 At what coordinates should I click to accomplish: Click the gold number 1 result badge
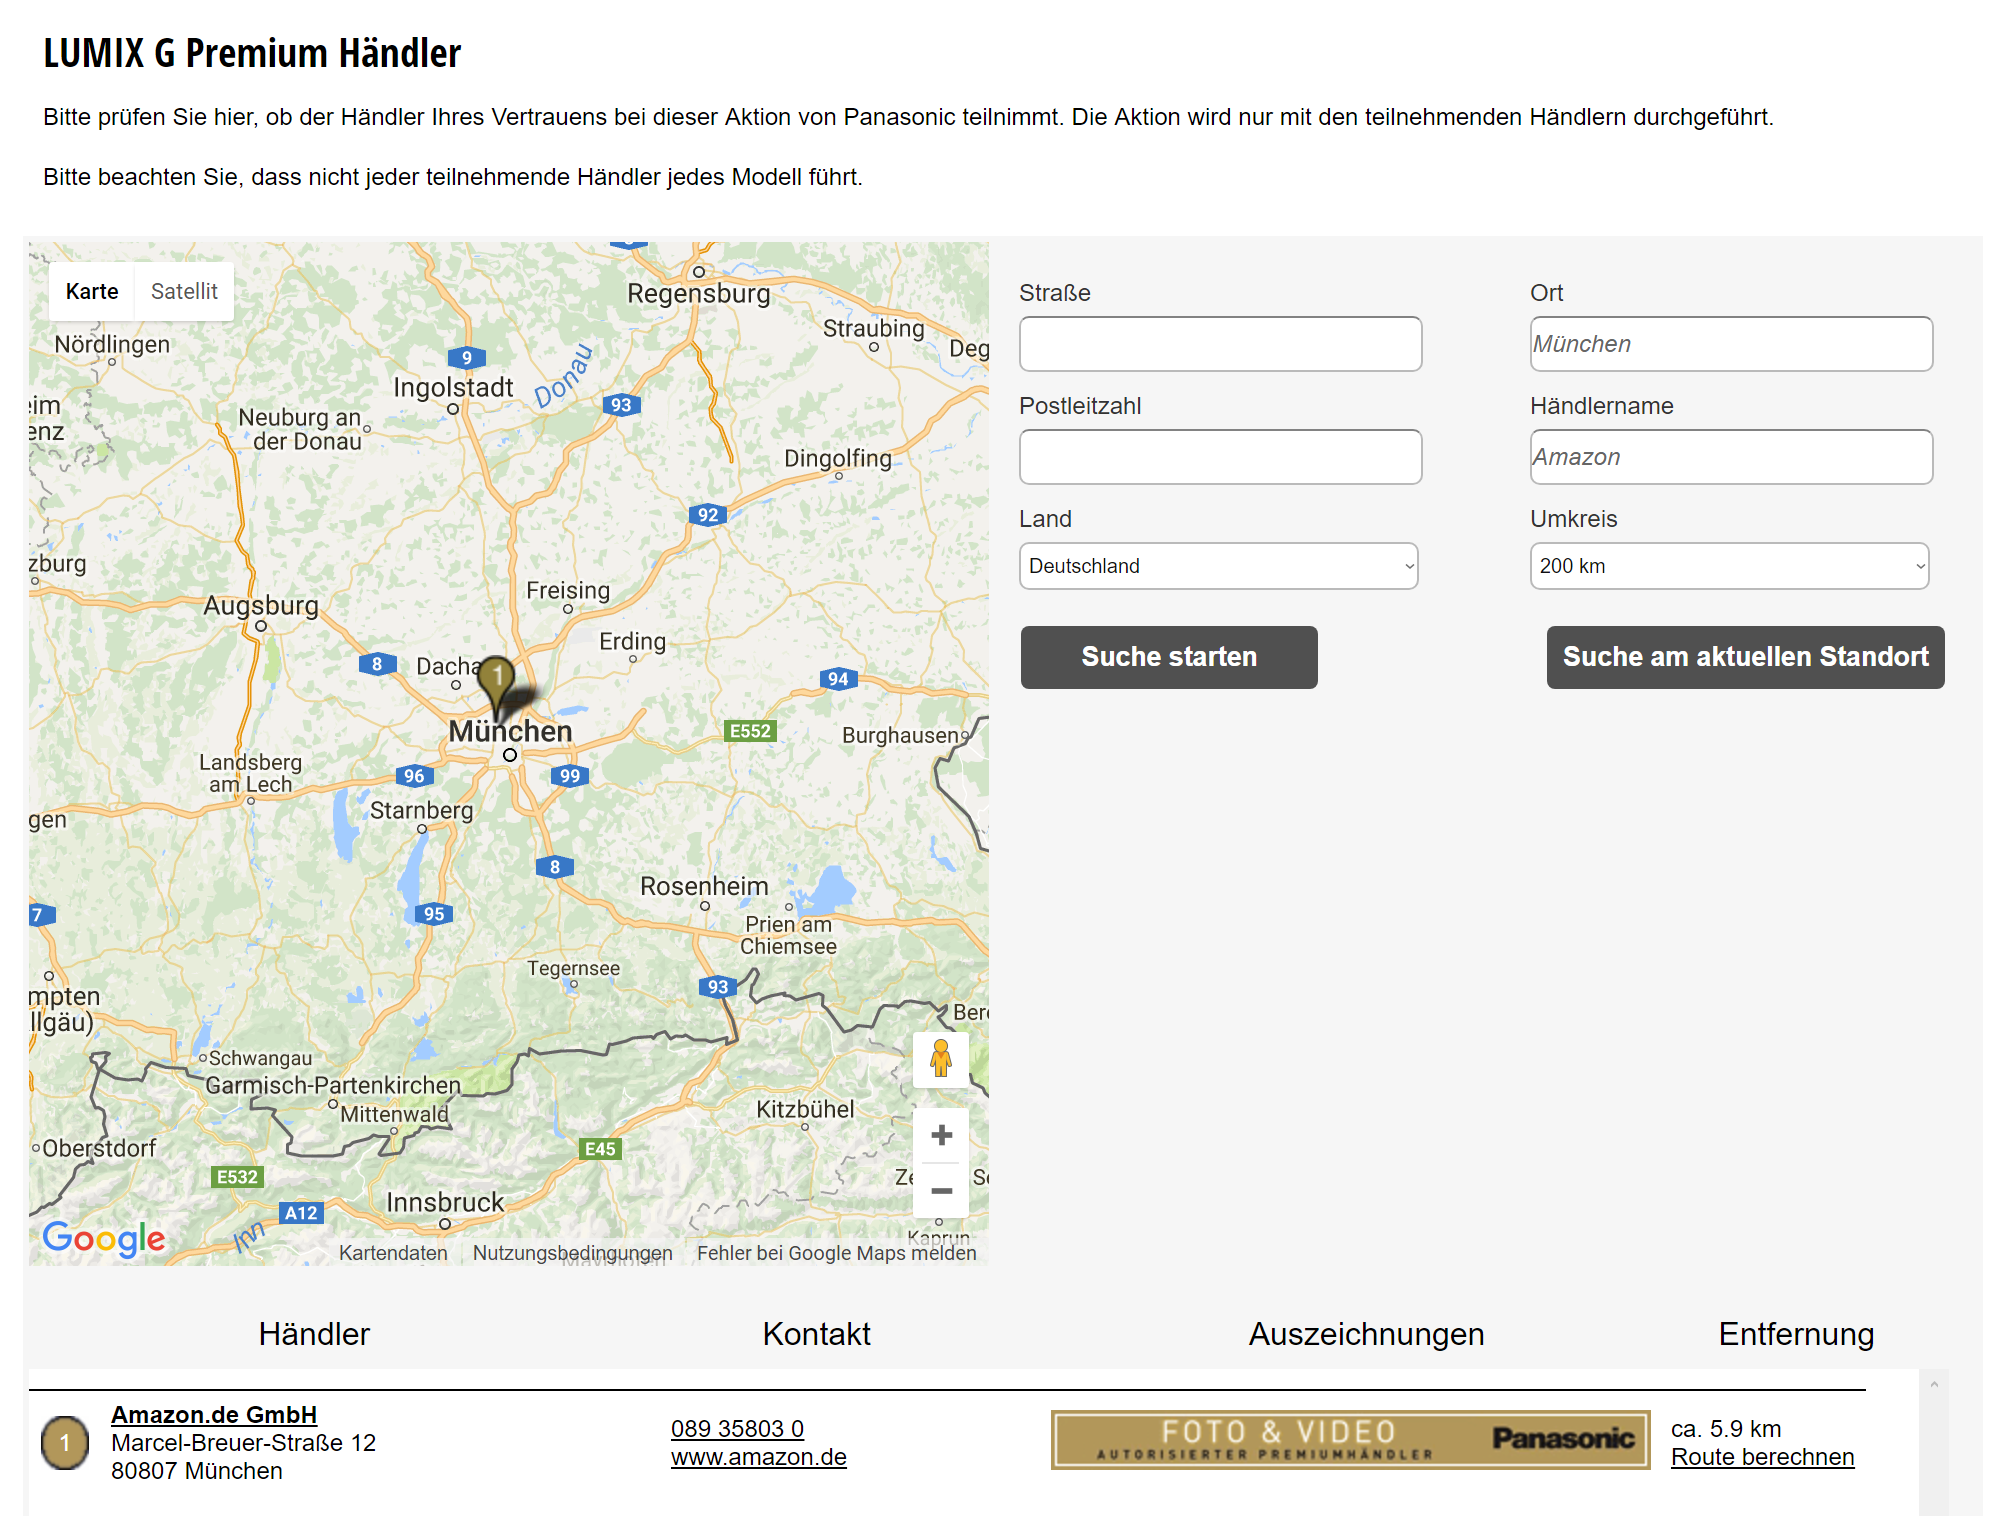[x=65, y=1442]
